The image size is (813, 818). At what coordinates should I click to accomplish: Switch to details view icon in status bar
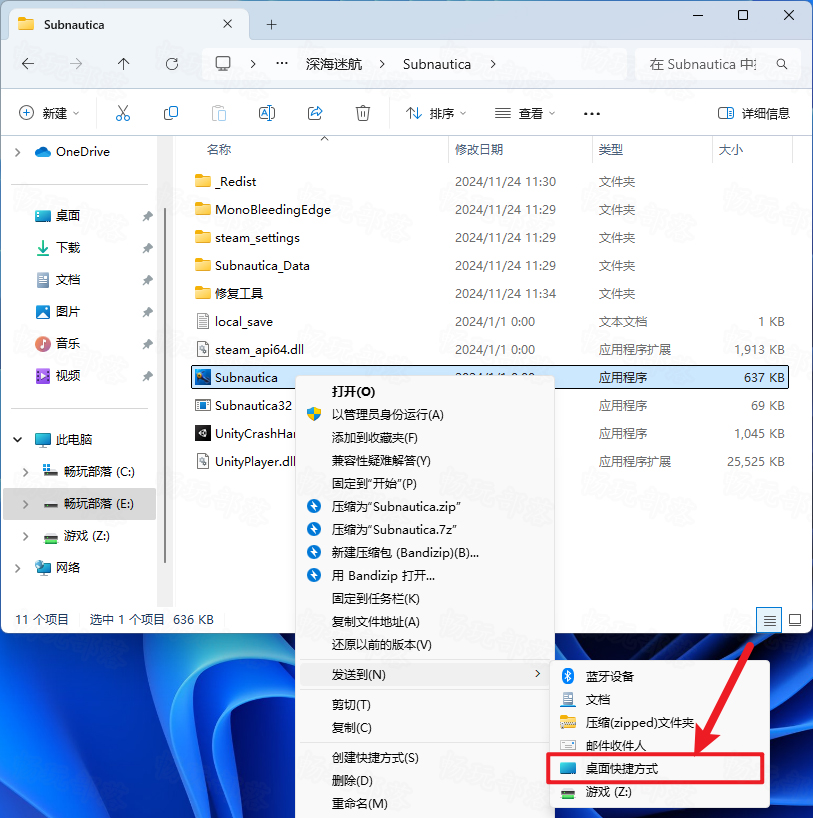[x=769, y=620]
